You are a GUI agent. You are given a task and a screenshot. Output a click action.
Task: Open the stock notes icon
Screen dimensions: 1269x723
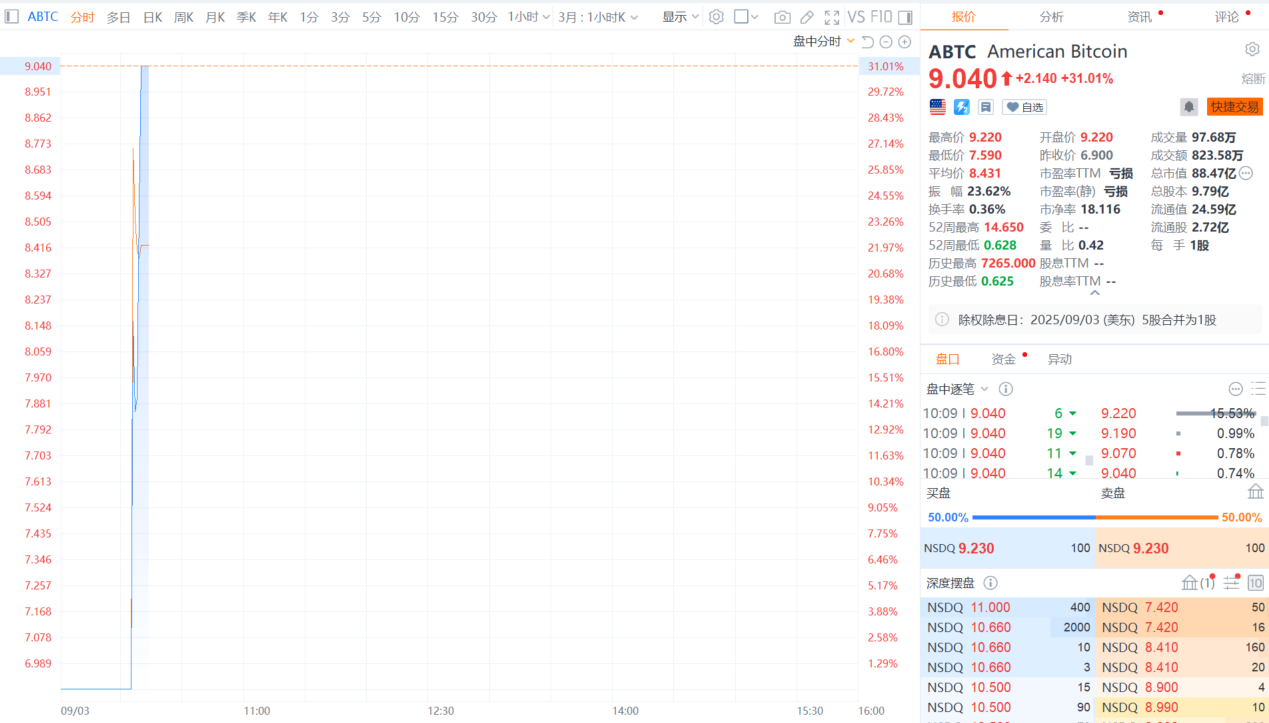click(985, 106)
